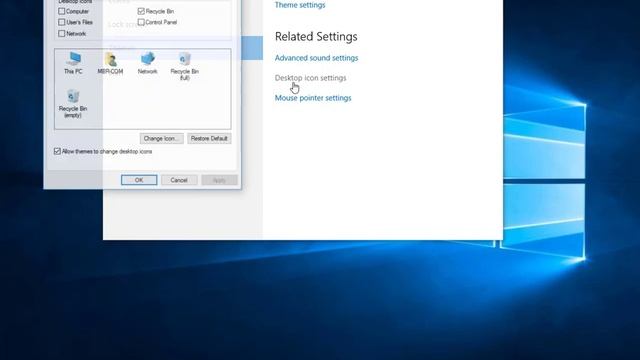Select the Recycle Bin (empty) icon
The width and height of the screenshot is (640, 360).
[x=73, y=104]
